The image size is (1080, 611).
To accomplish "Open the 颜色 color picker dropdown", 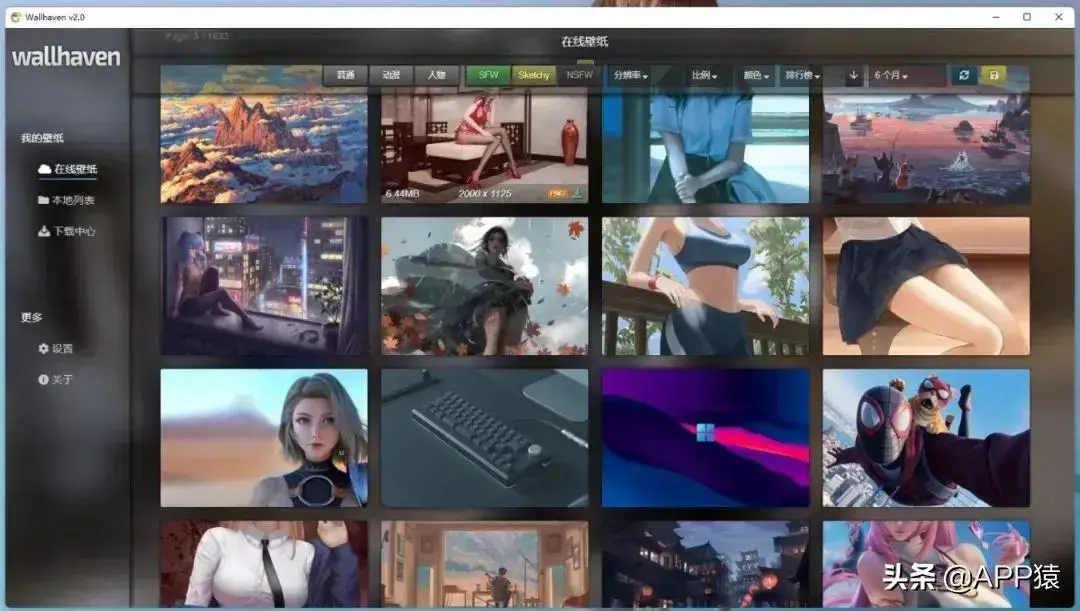I will coord(757,75).
